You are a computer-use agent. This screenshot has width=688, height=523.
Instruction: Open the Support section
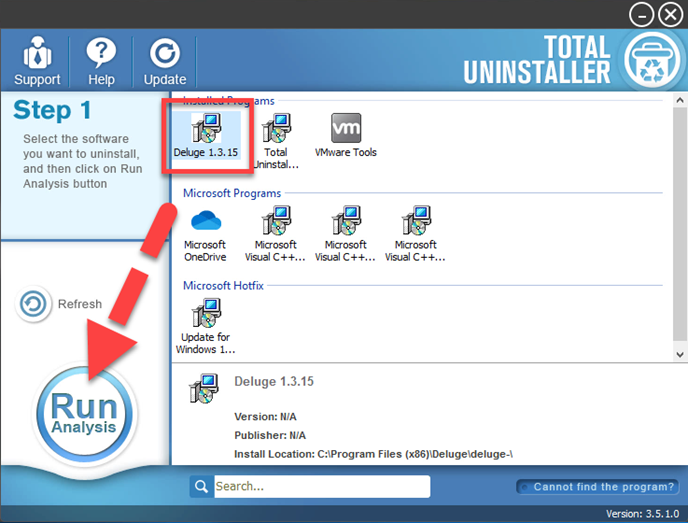(37, 61)
